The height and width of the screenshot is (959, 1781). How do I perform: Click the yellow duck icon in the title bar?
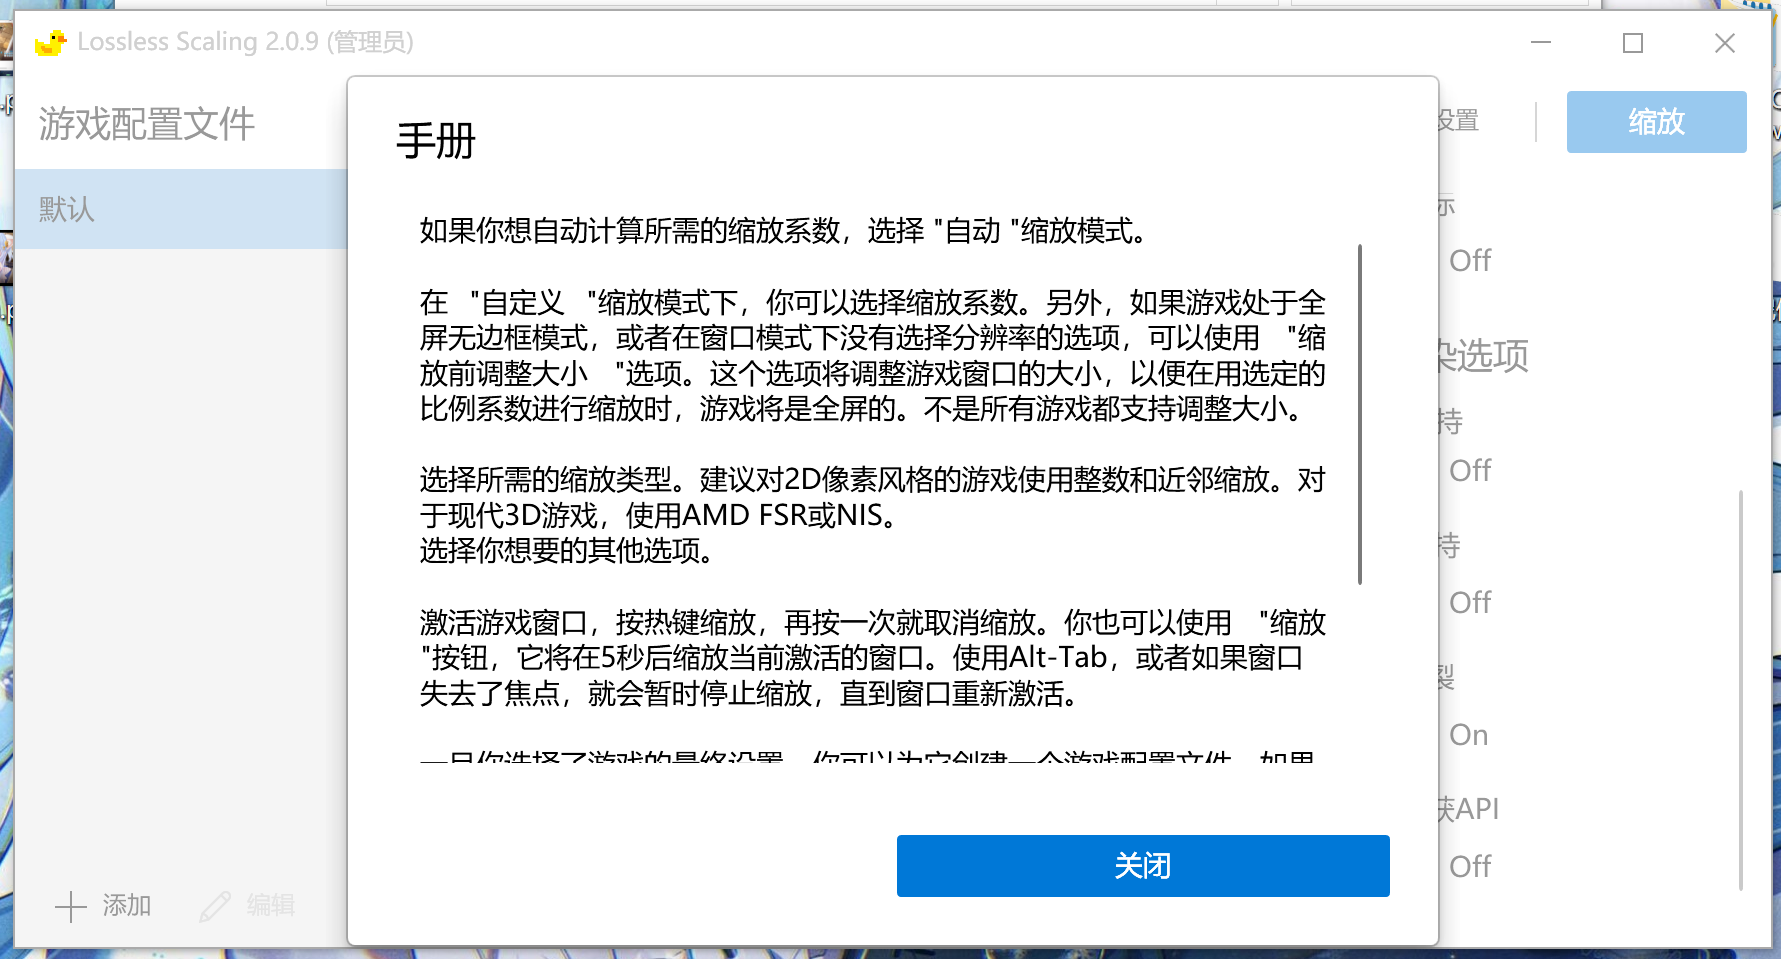pos(49,42)
